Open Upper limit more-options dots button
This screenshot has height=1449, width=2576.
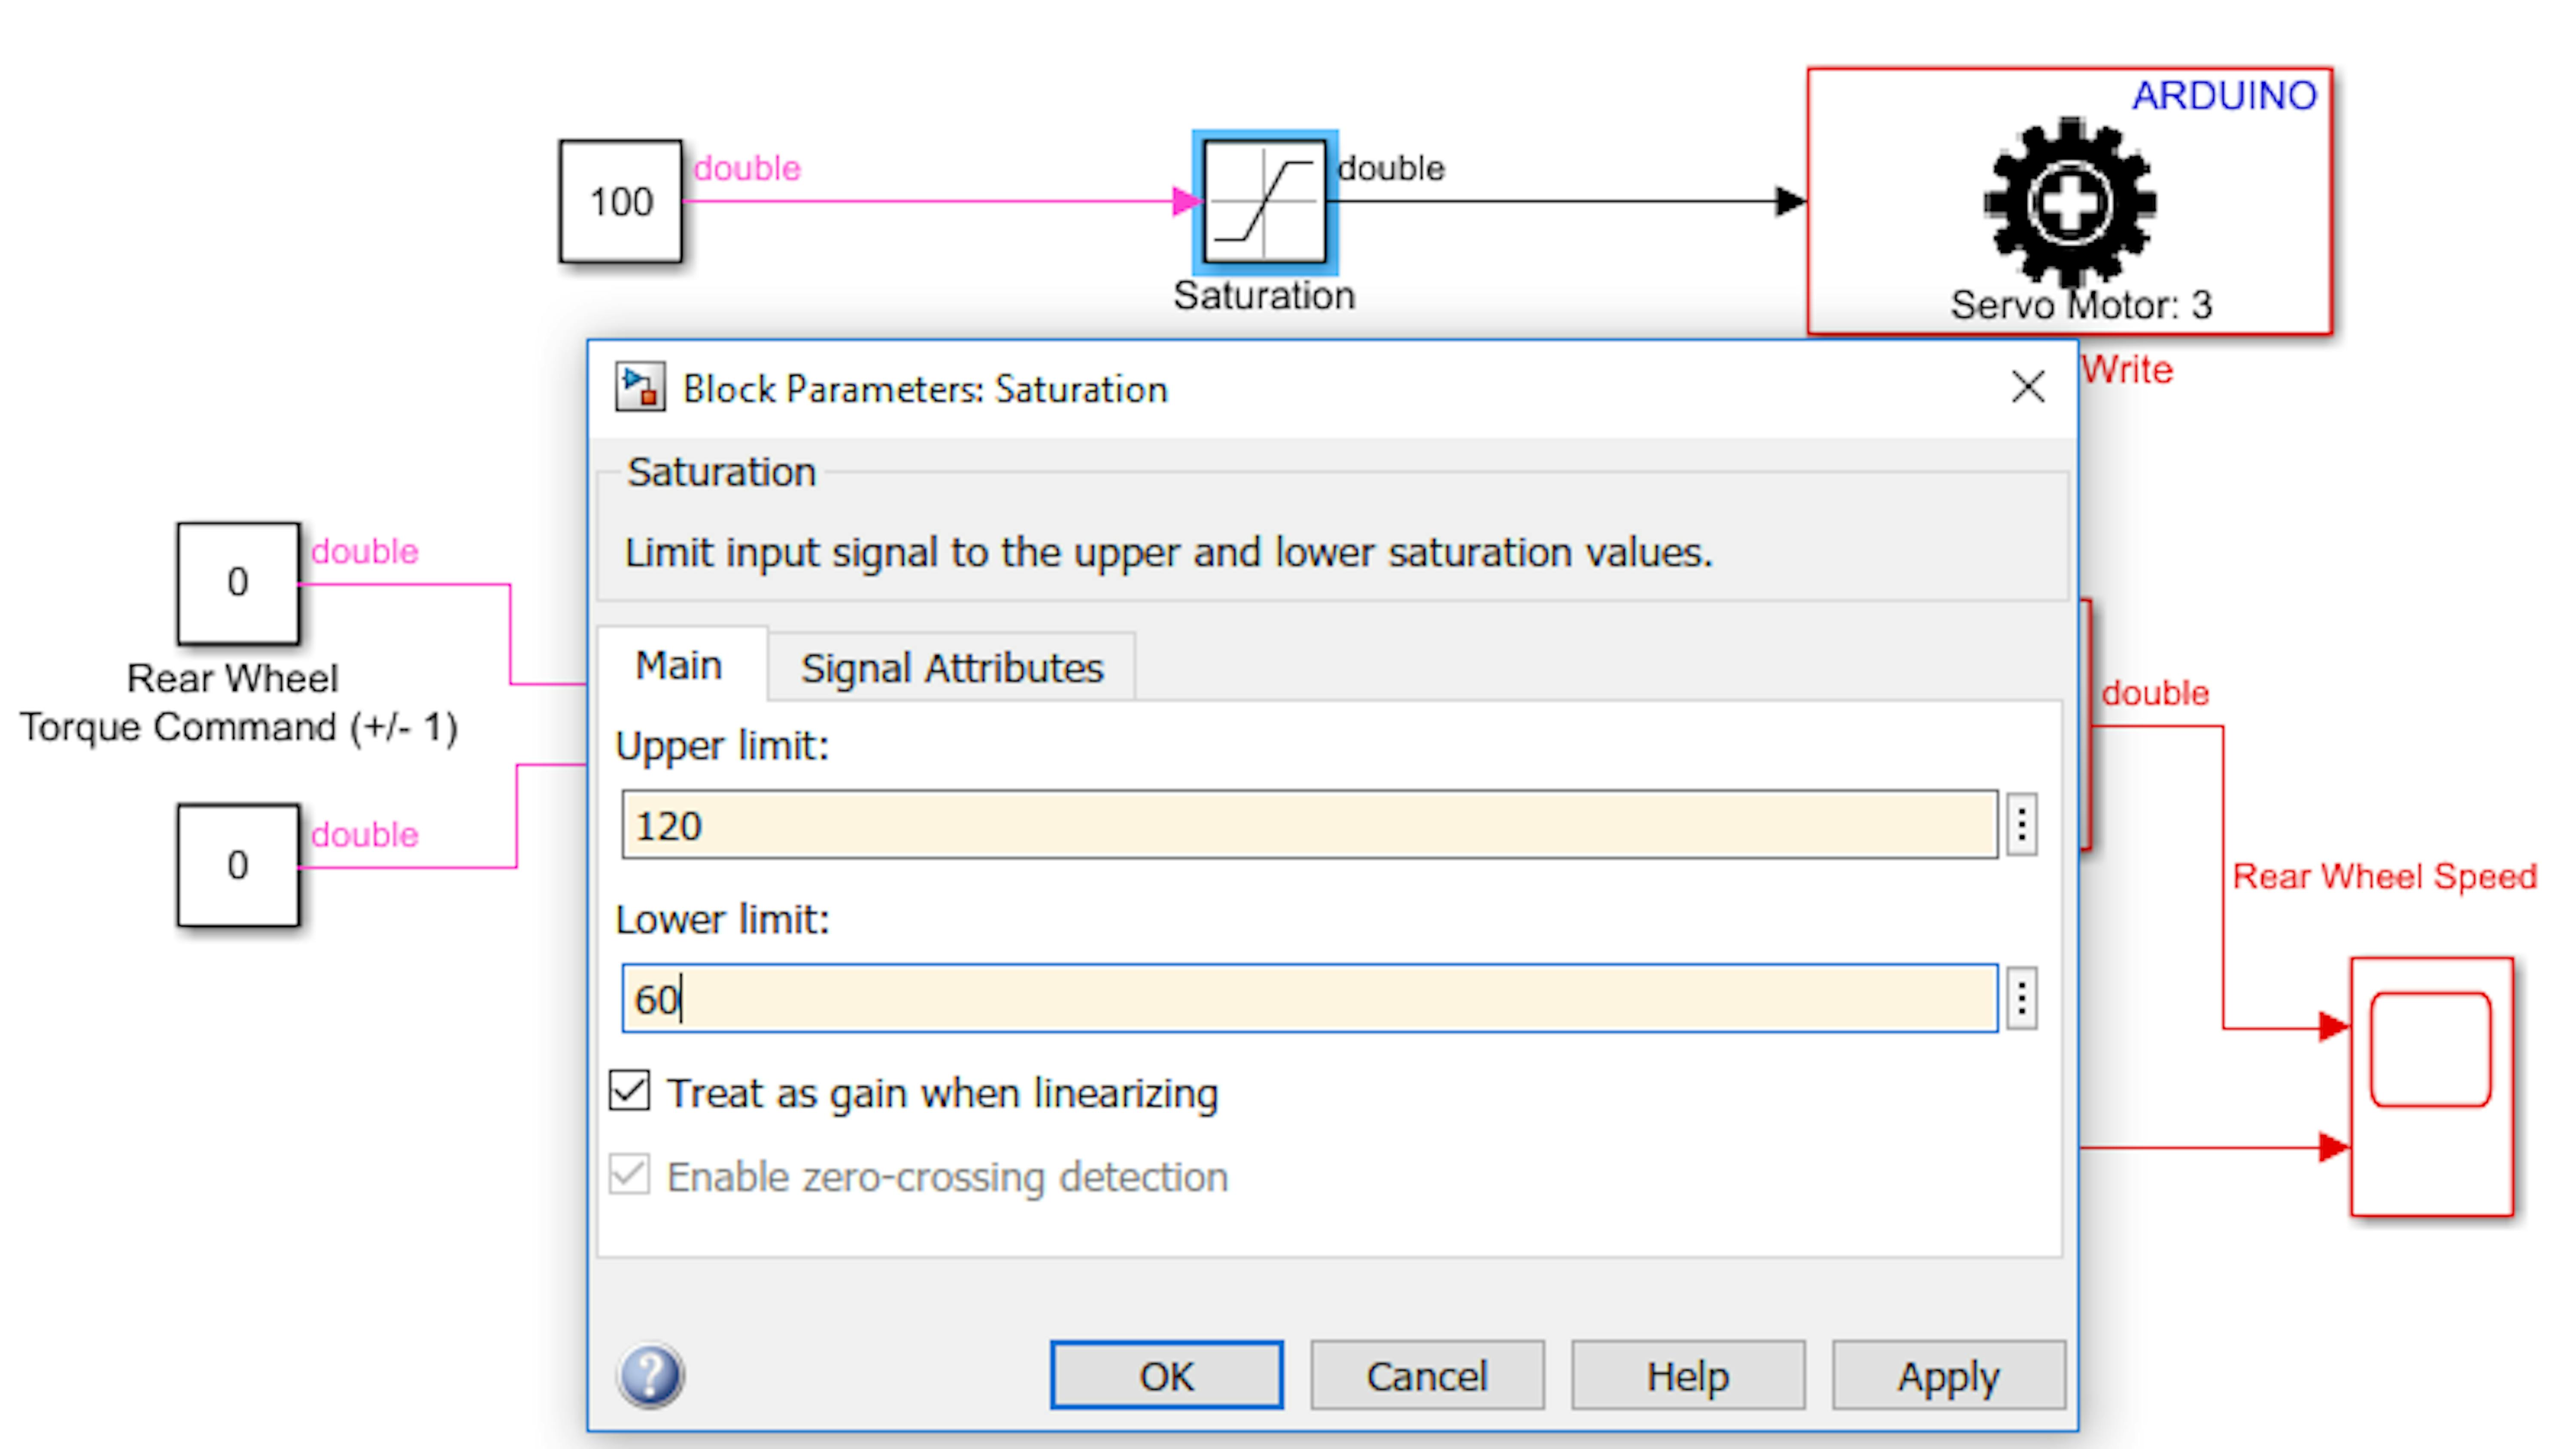2022,825
